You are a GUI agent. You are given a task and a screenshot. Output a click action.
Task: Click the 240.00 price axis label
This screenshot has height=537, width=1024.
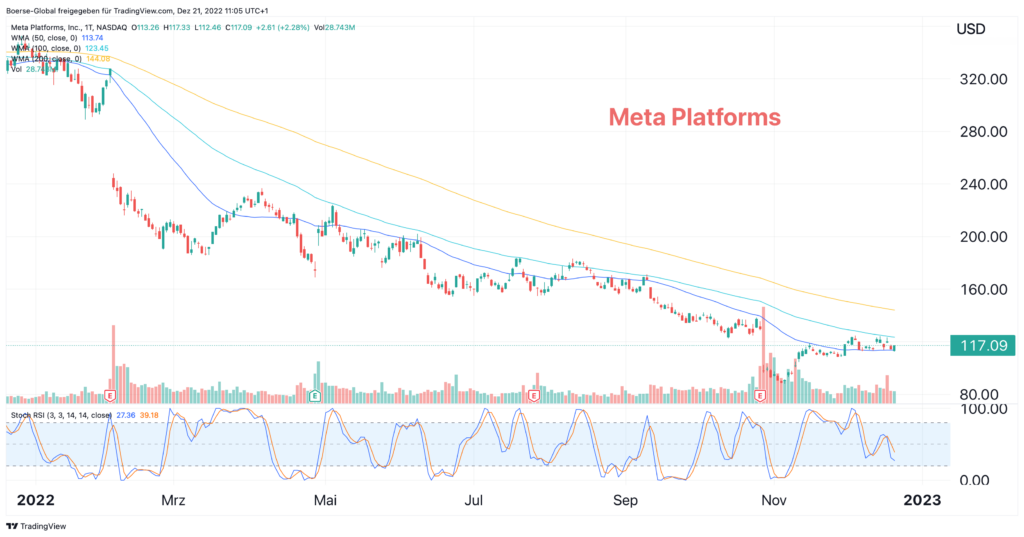(983, 184)
